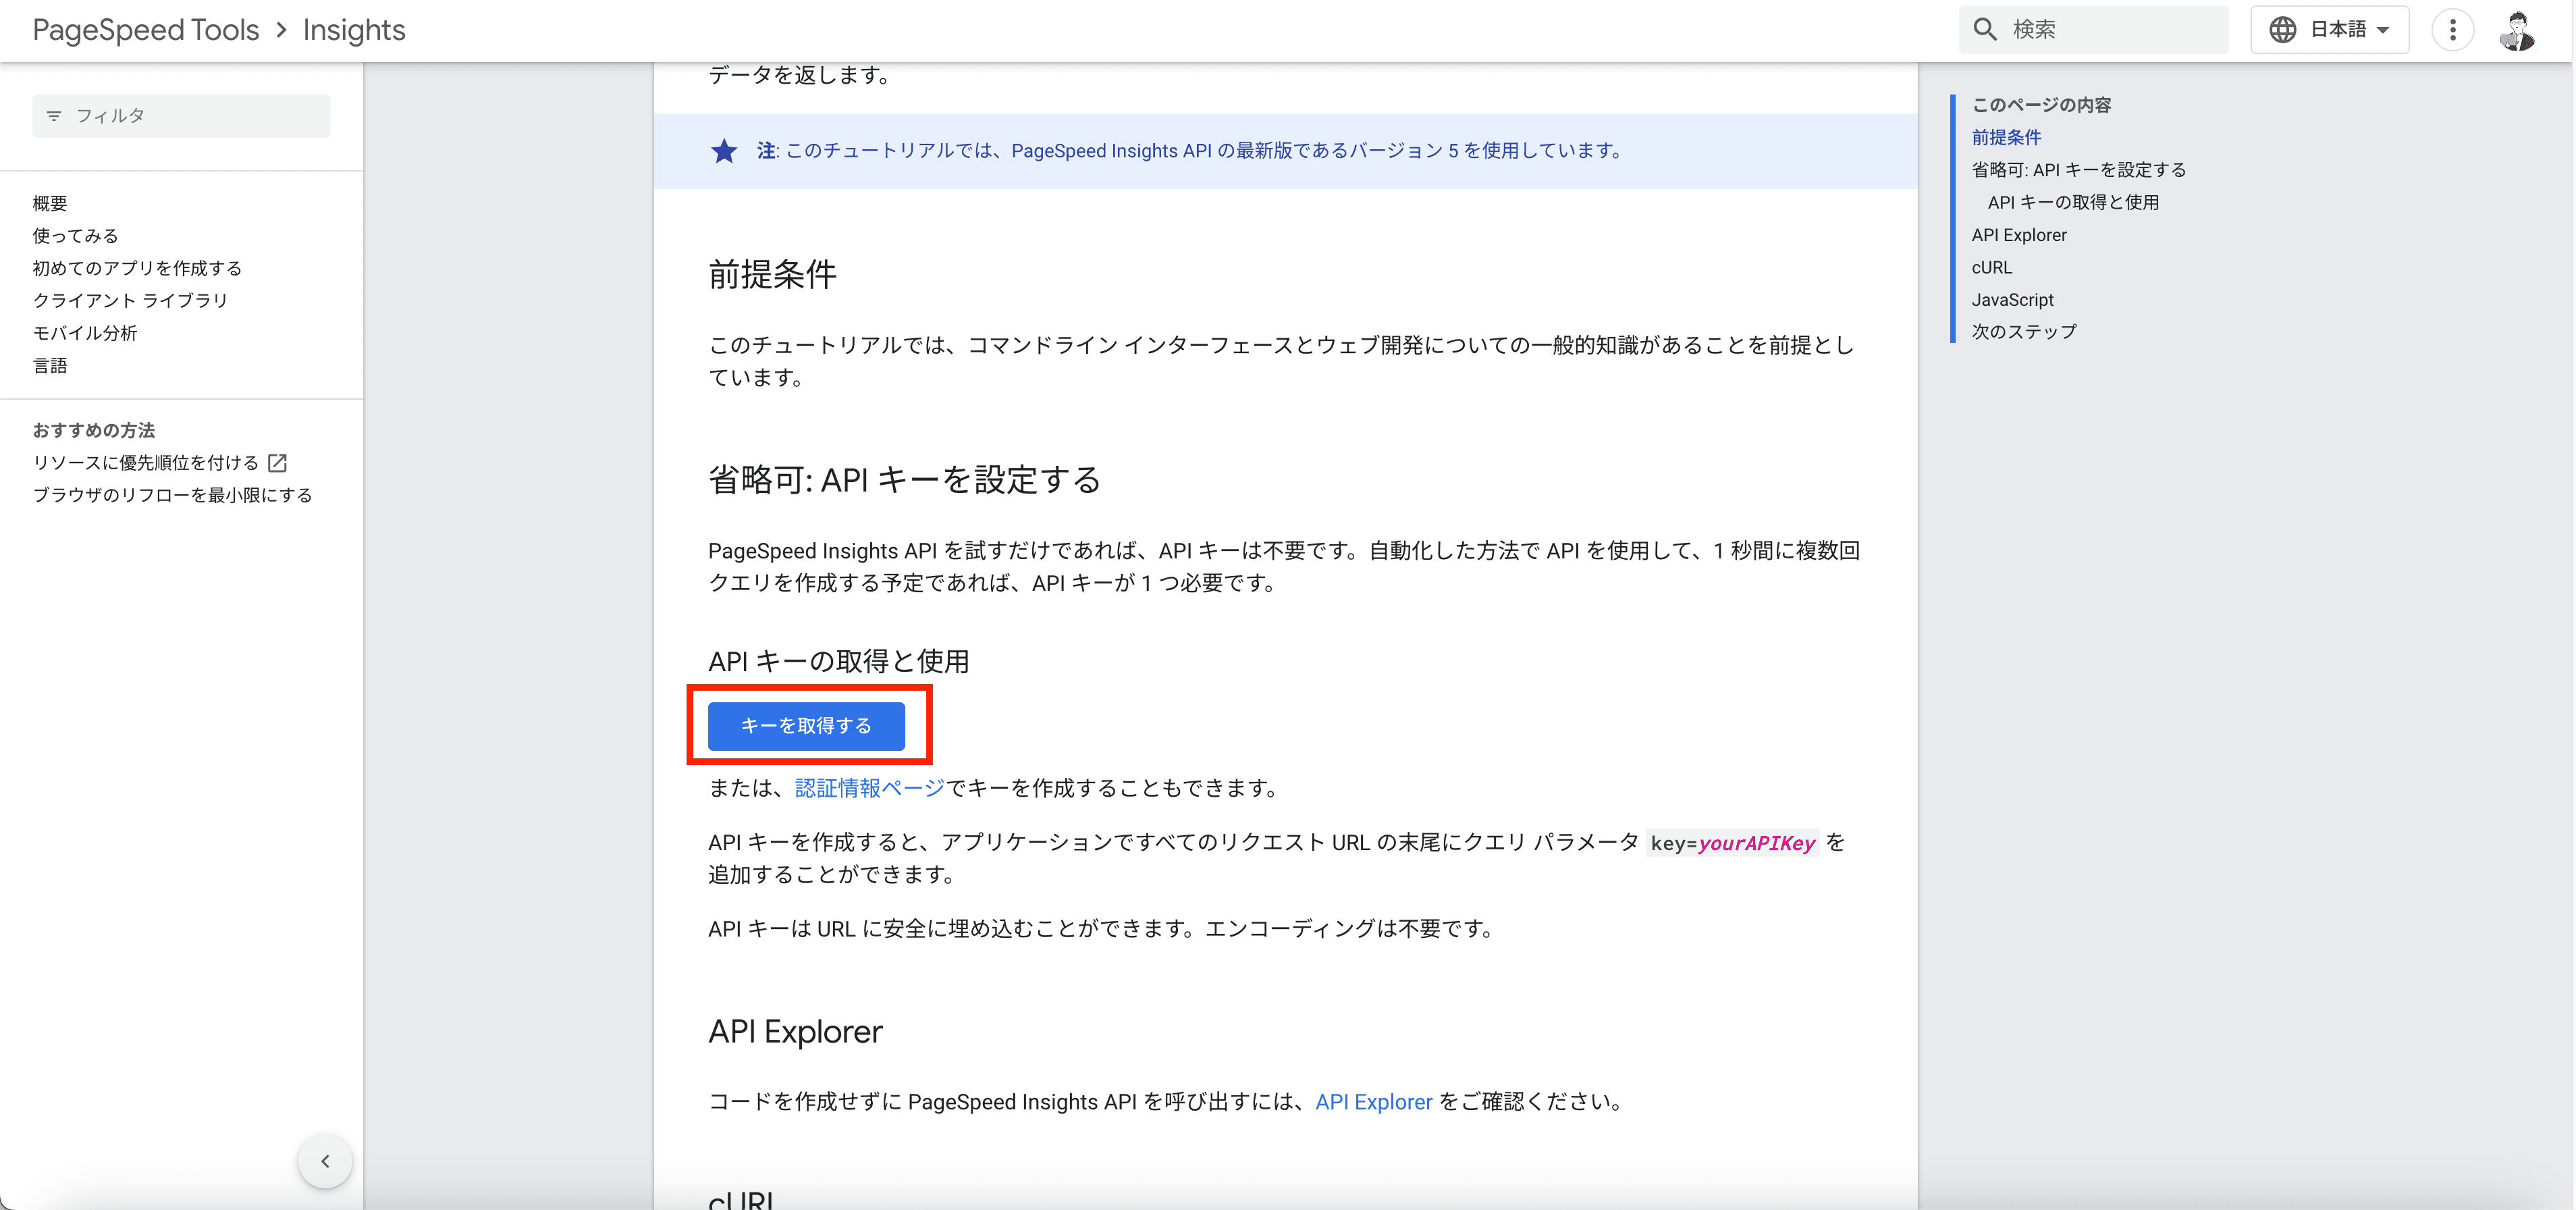Image resolution: width=2576 pixels, height=1210 pixels.
Task: Click the globe language icon
Action: [x=2282, y=30]
